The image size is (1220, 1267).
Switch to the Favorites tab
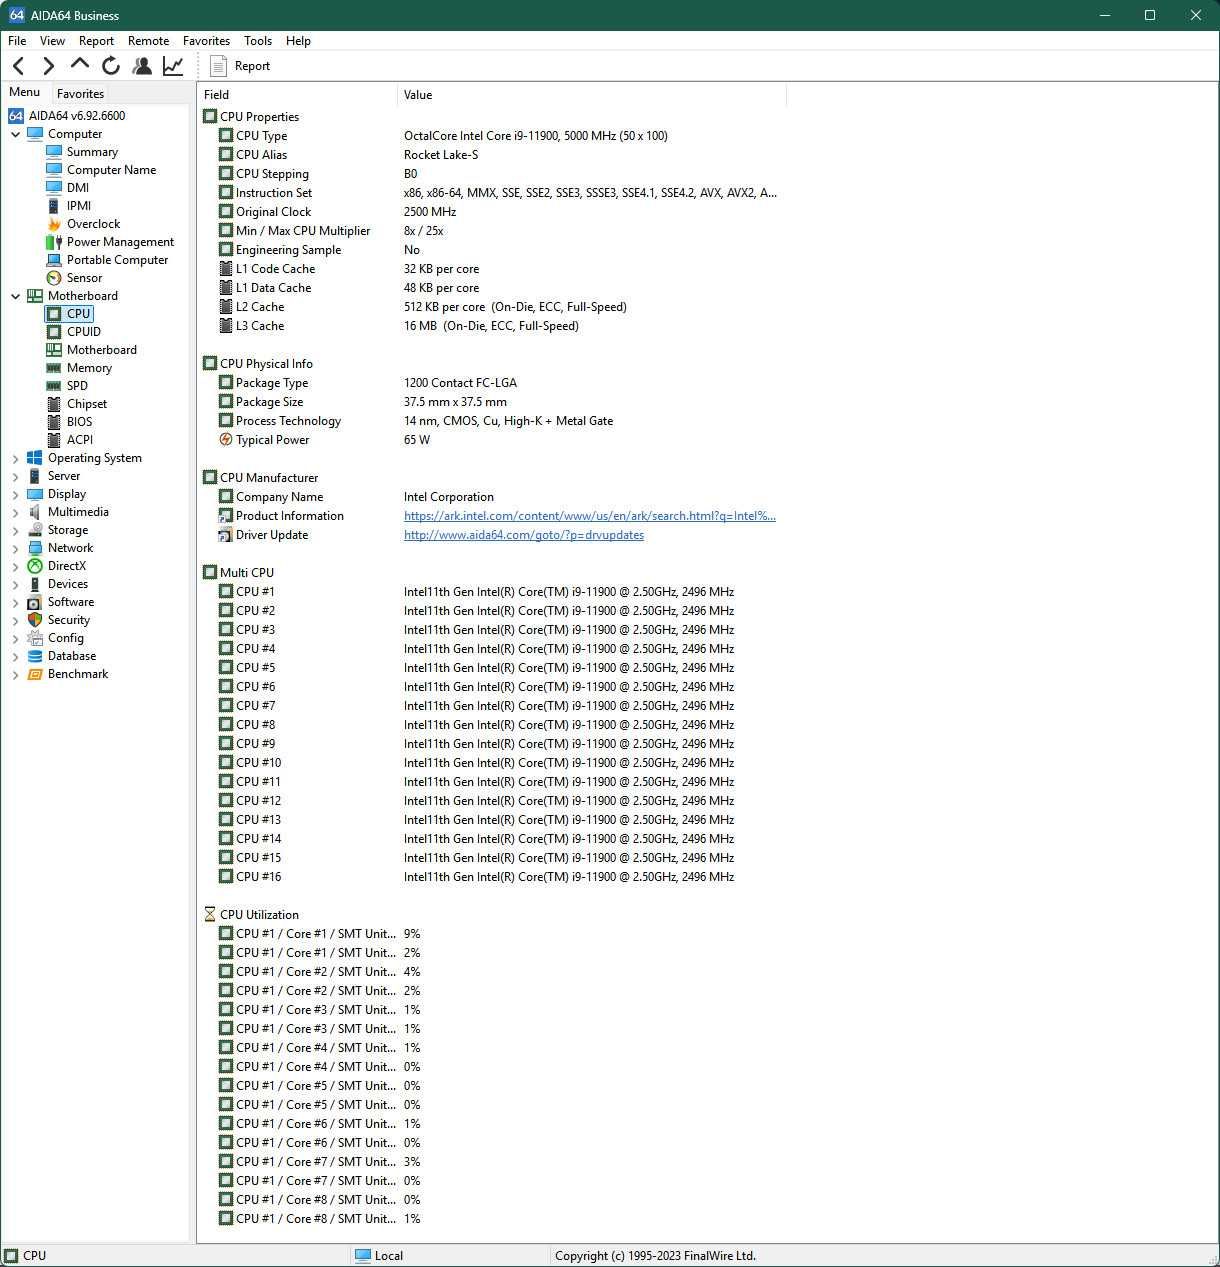coord(80,93)
